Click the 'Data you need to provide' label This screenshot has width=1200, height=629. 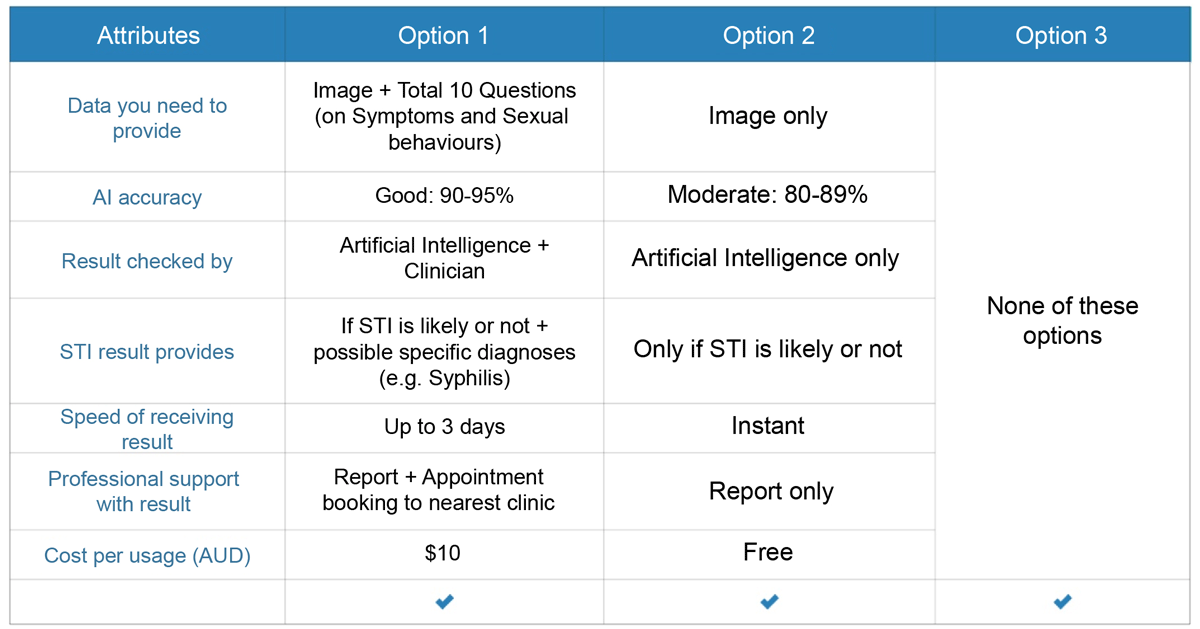point(147,118)
